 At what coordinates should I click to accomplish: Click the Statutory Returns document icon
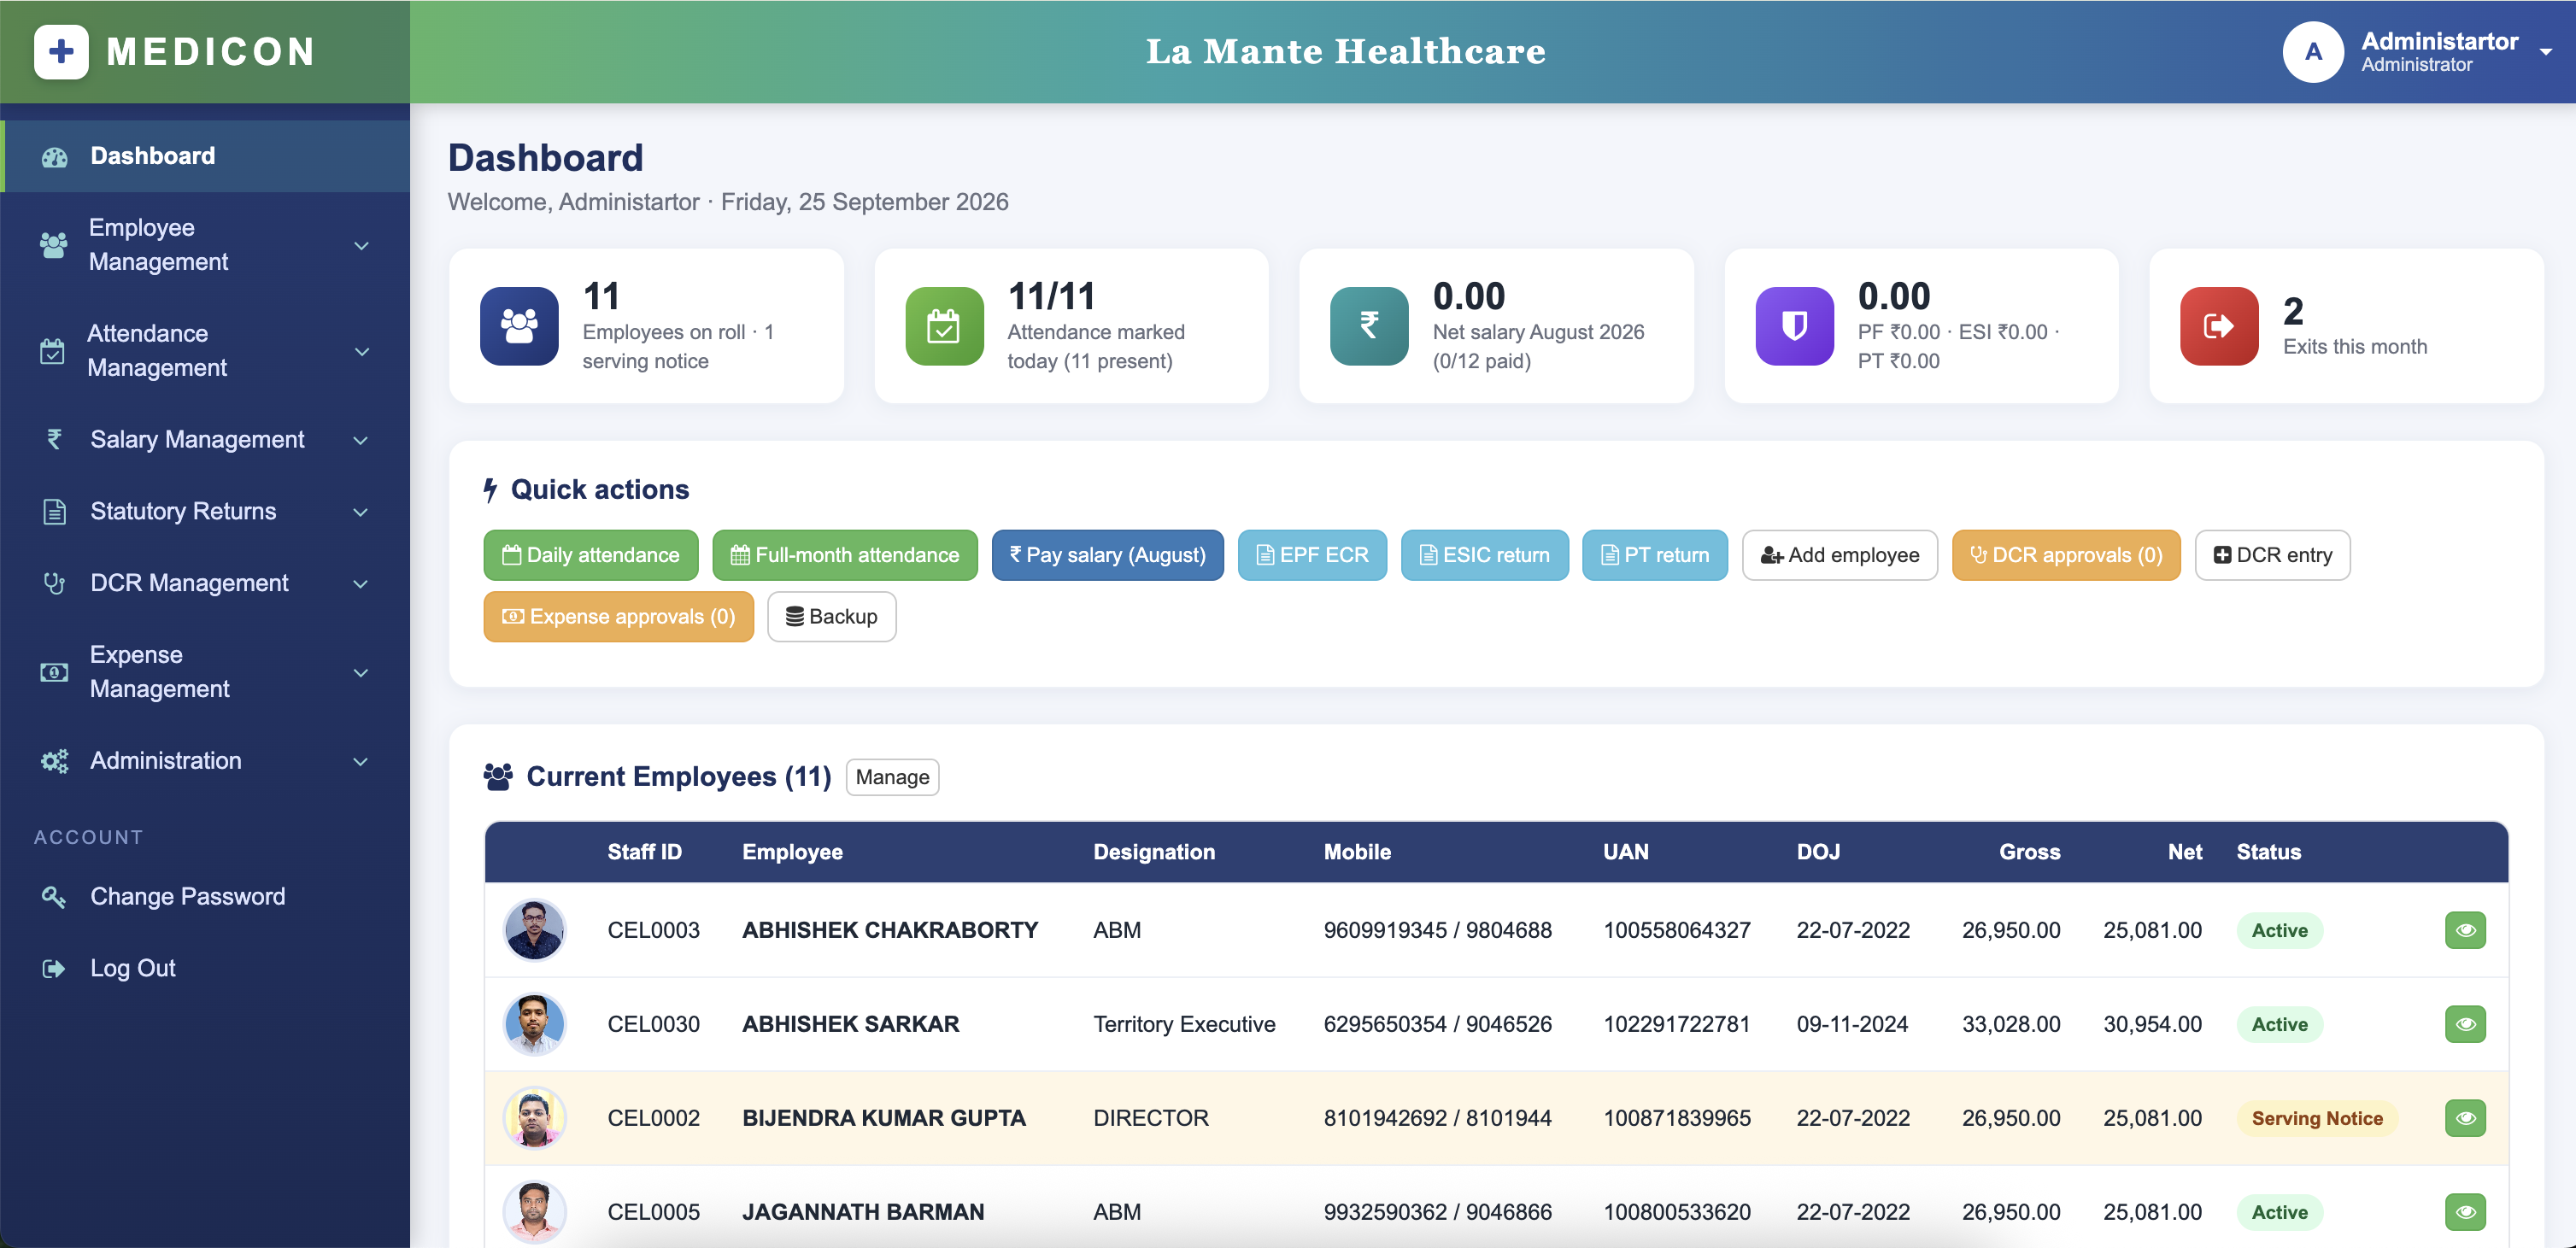click(54, 511)
